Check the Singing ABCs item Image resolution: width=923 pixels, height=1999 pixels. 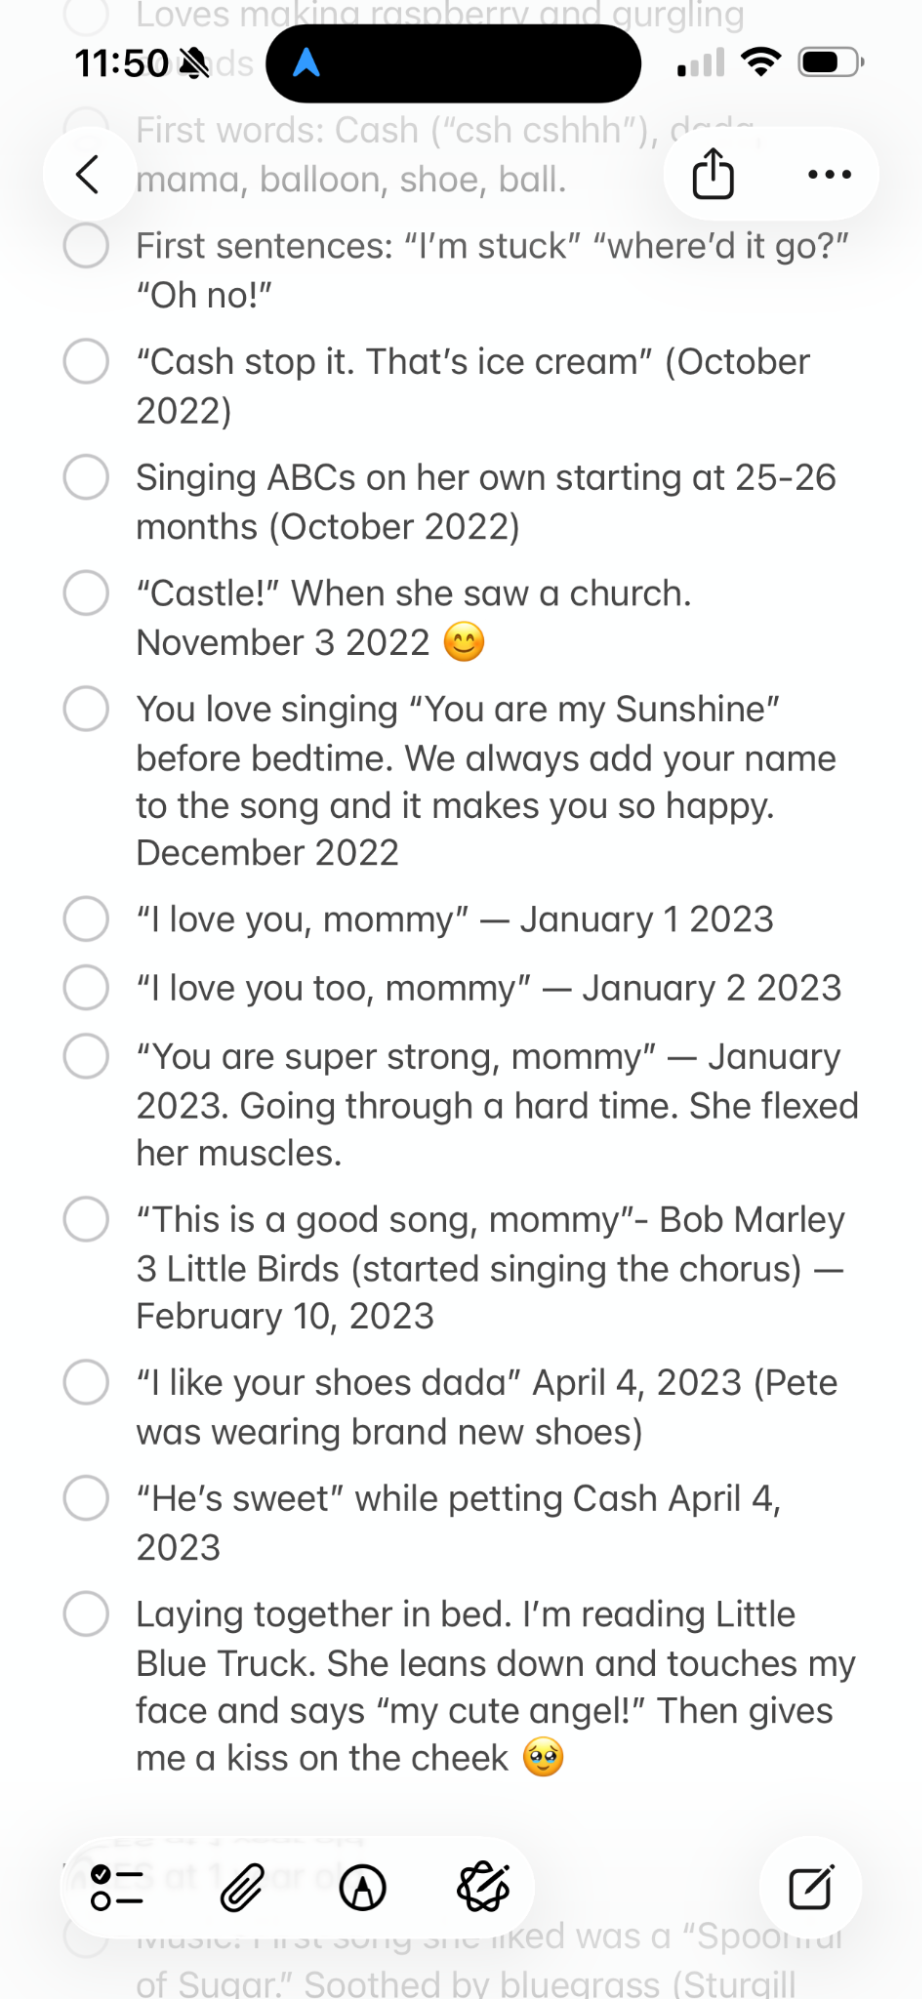86,477
